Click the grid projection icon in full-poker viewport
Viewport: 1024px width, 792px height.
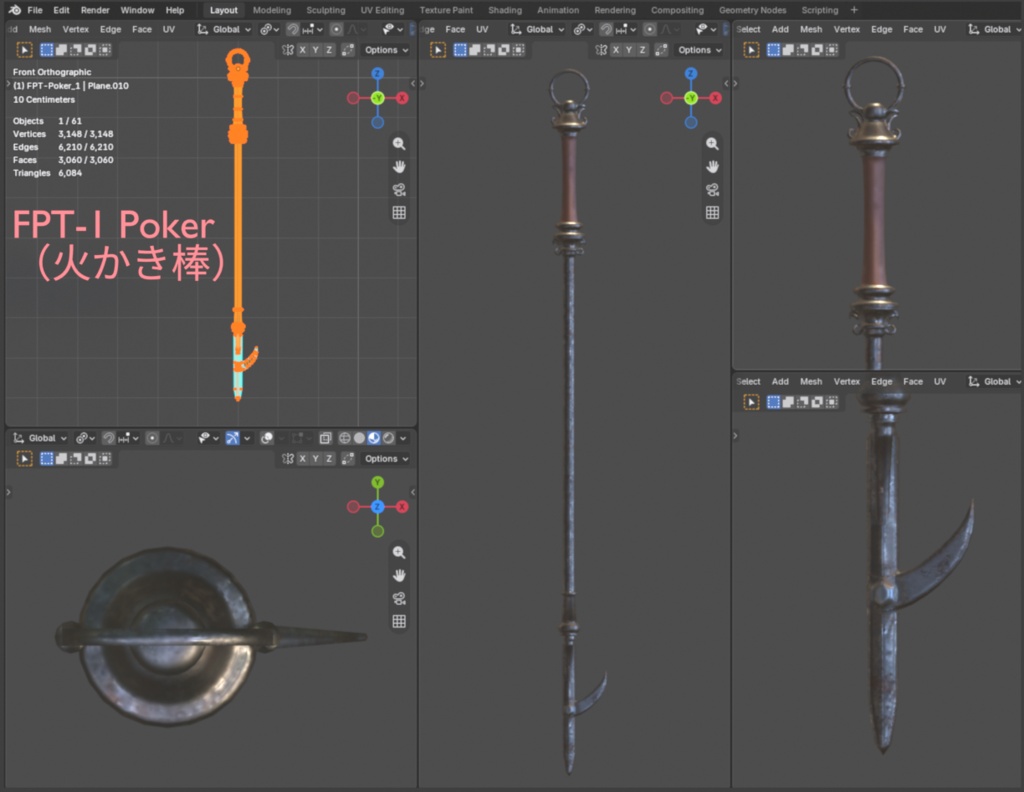(712, 213)
